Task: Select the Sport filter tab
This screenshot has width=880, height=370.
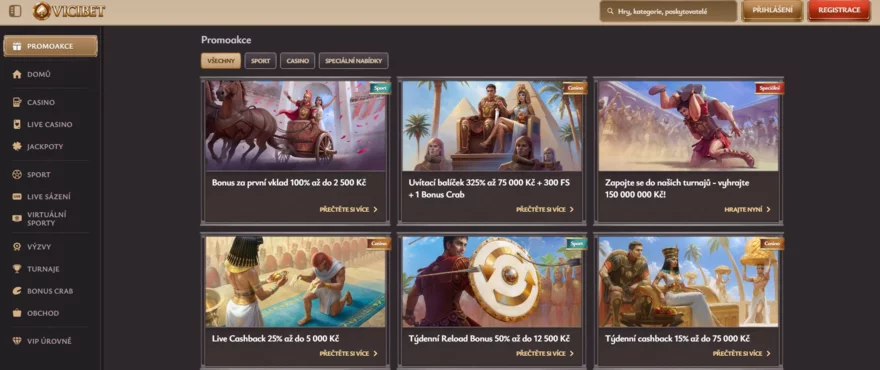Action: pos(260,61)
